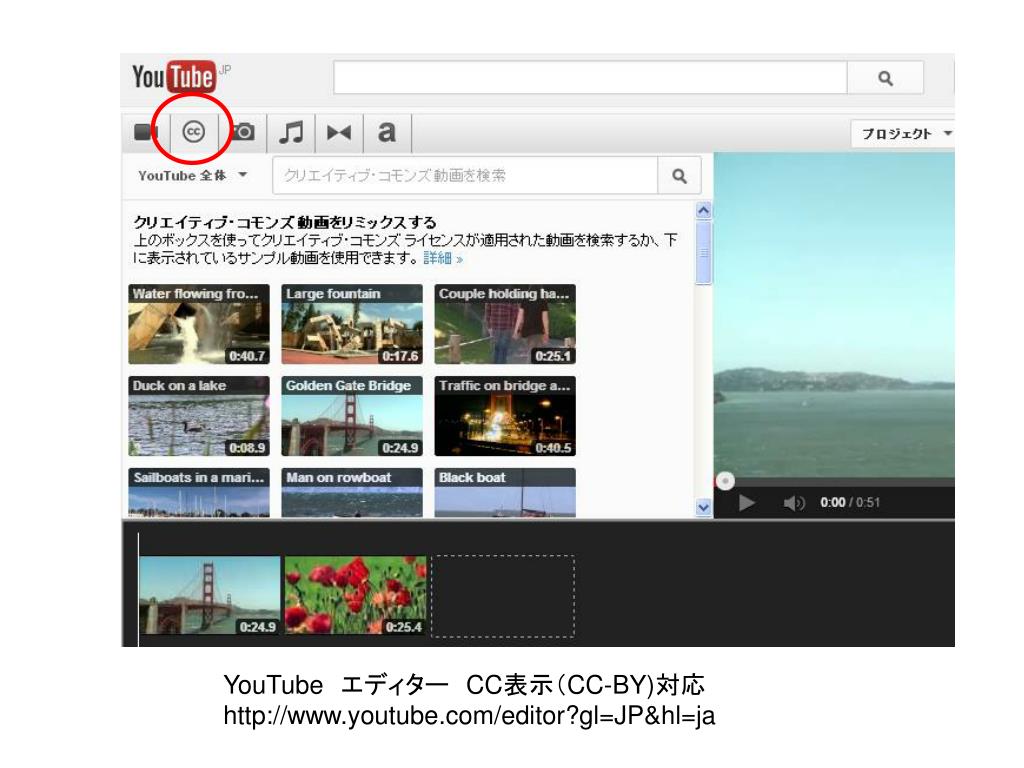Pick the 'Duck on a lake' clip

tap(199, 416)
